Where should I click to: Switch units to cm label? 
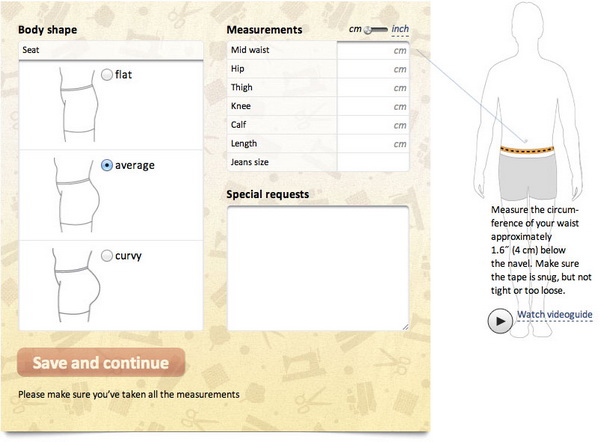[x=354, y=30]
